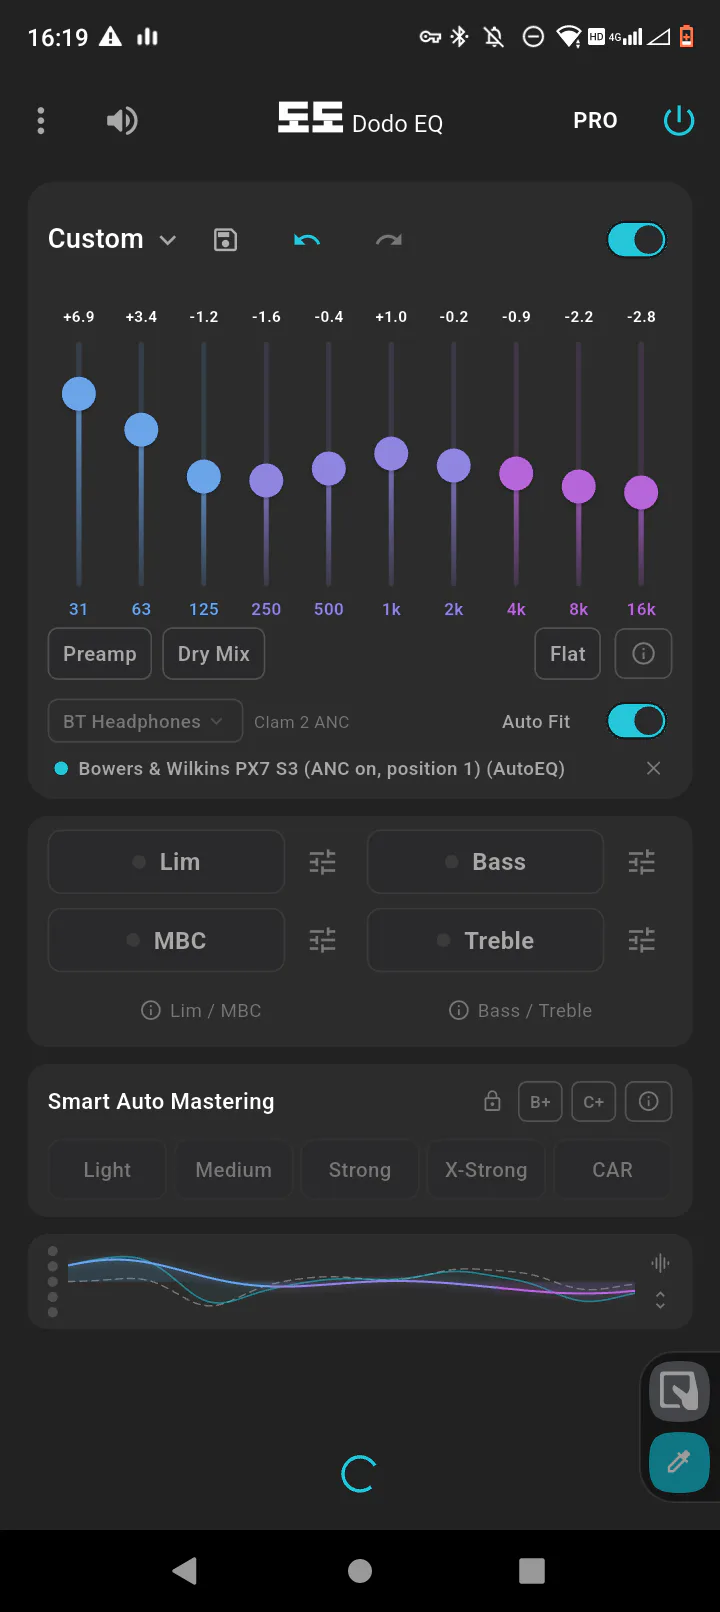This screenshot has width=720, height=1612.
Task: Toggle the equalizer on/off switch
Action: pos(636,240)
